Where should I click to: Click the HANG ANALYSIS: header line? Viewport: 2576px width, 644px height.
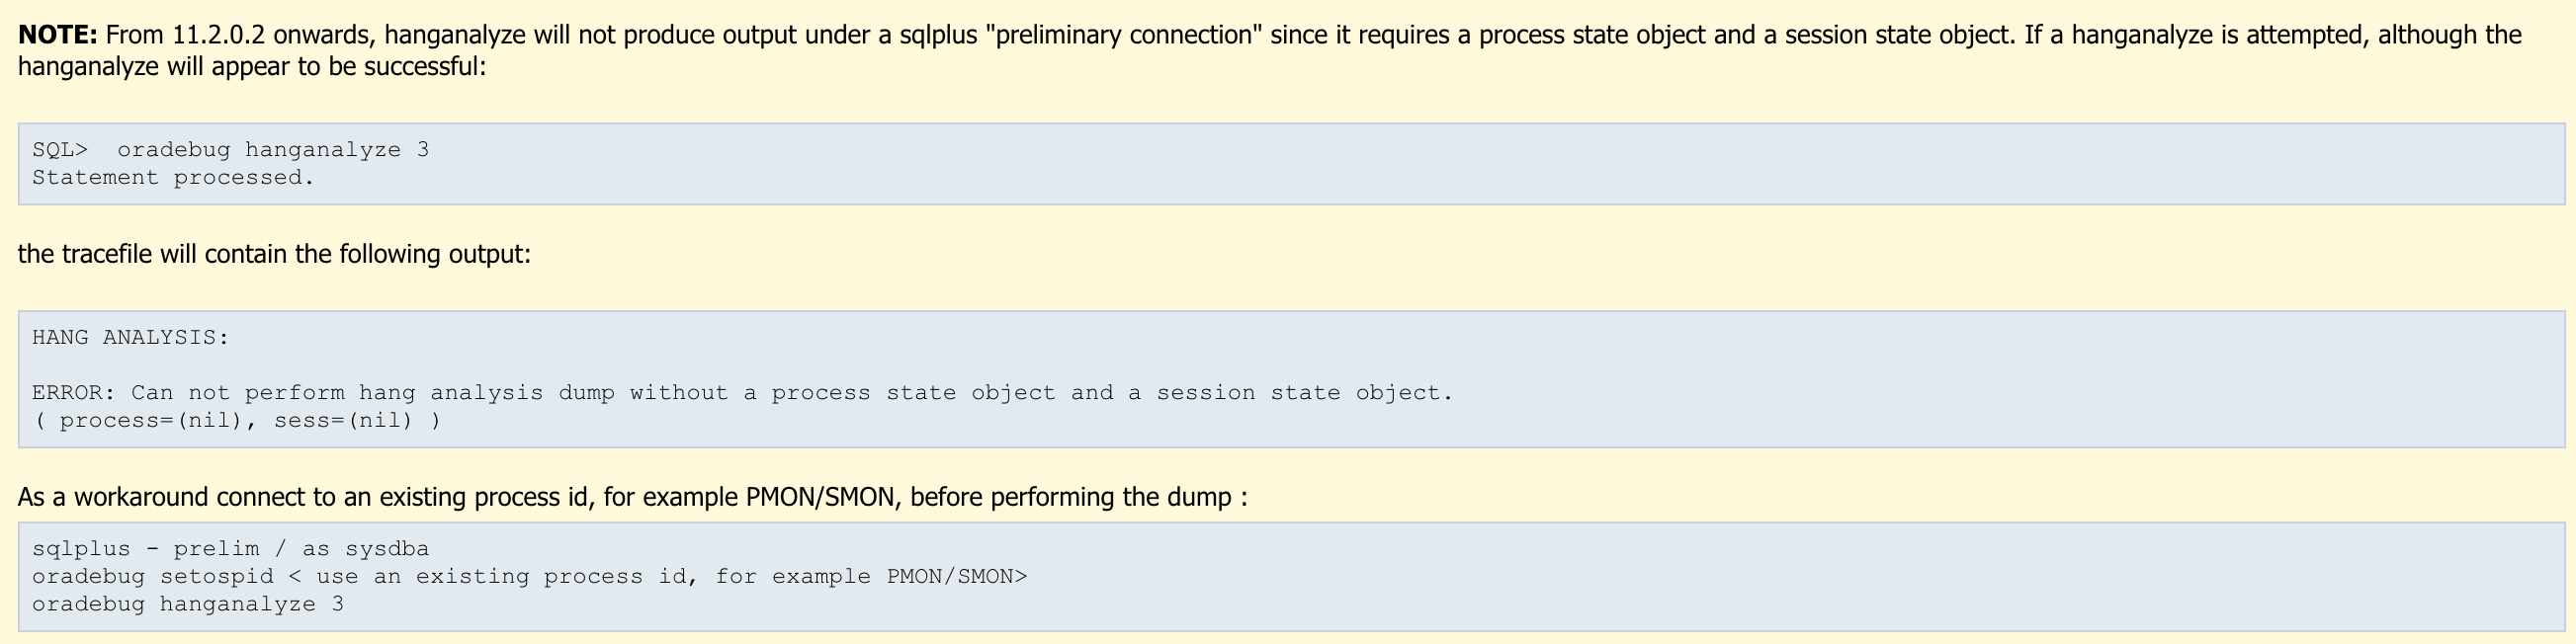pyautogui.click(x=130, y=338)
